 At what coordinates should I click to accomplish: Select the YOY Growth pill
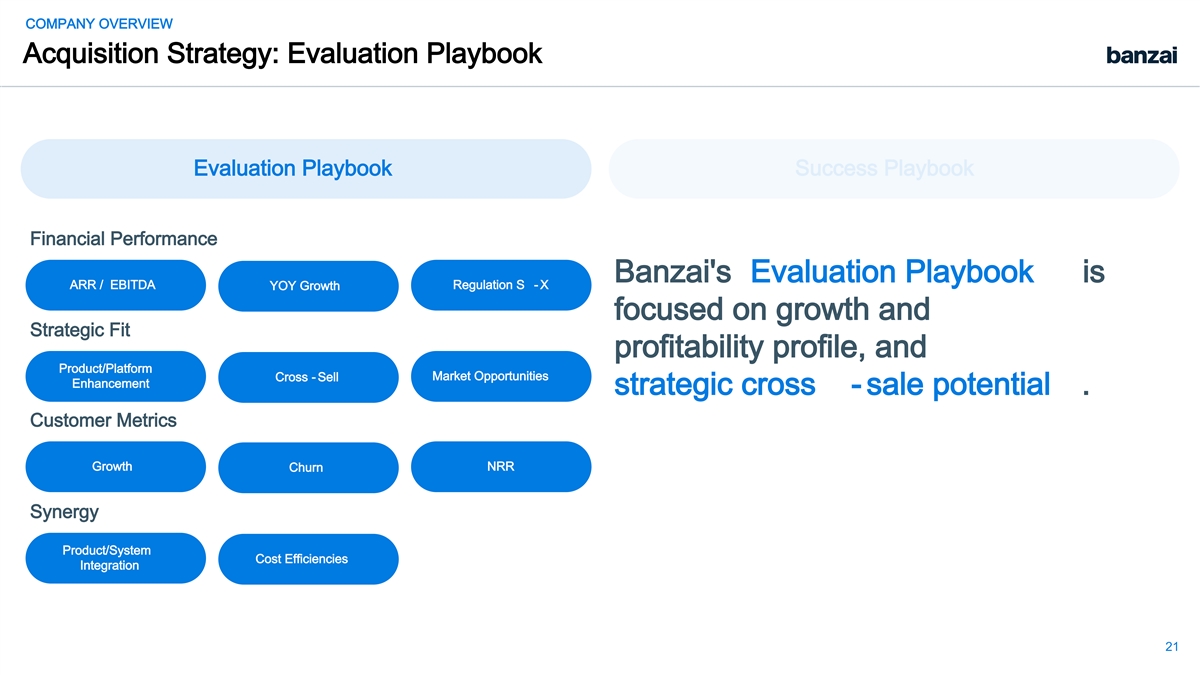[x=305, y=286]
